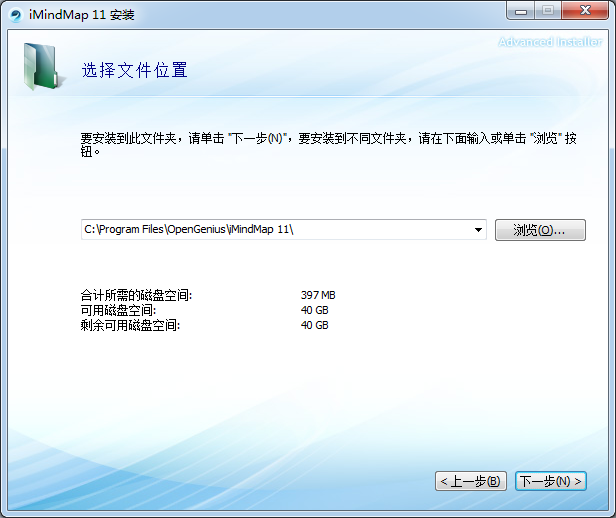The image size is (616, 518).
Task: Minimize the installer window
Action: (520, 11)
